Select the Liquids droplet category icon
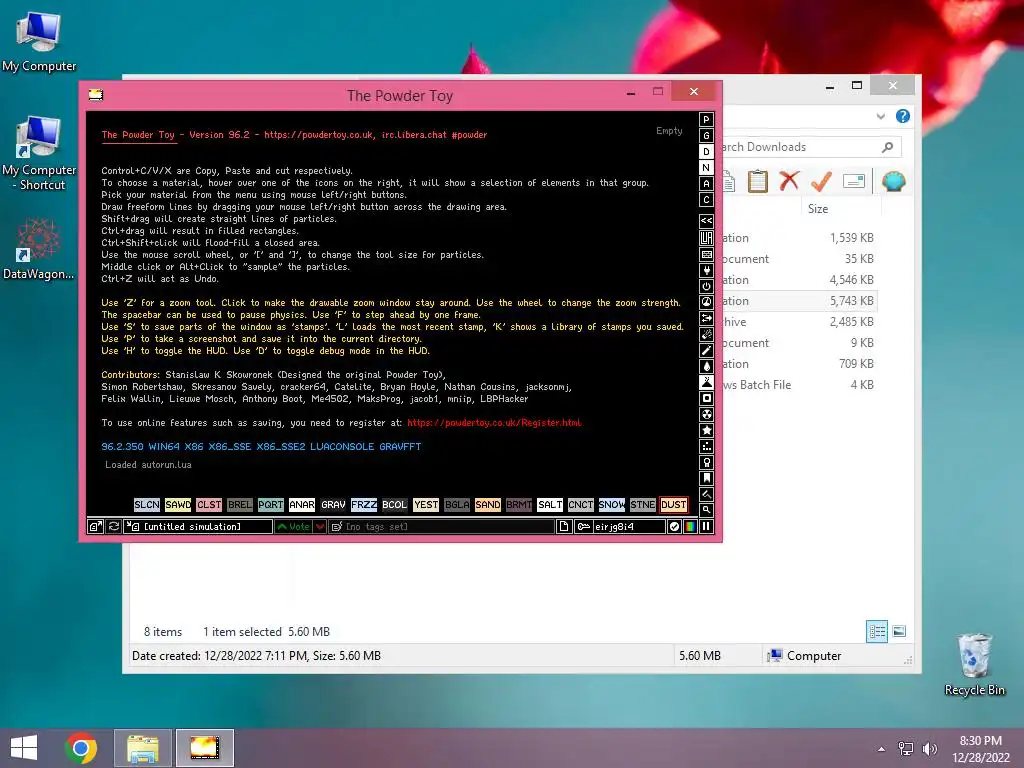 [x=706, y=366]
